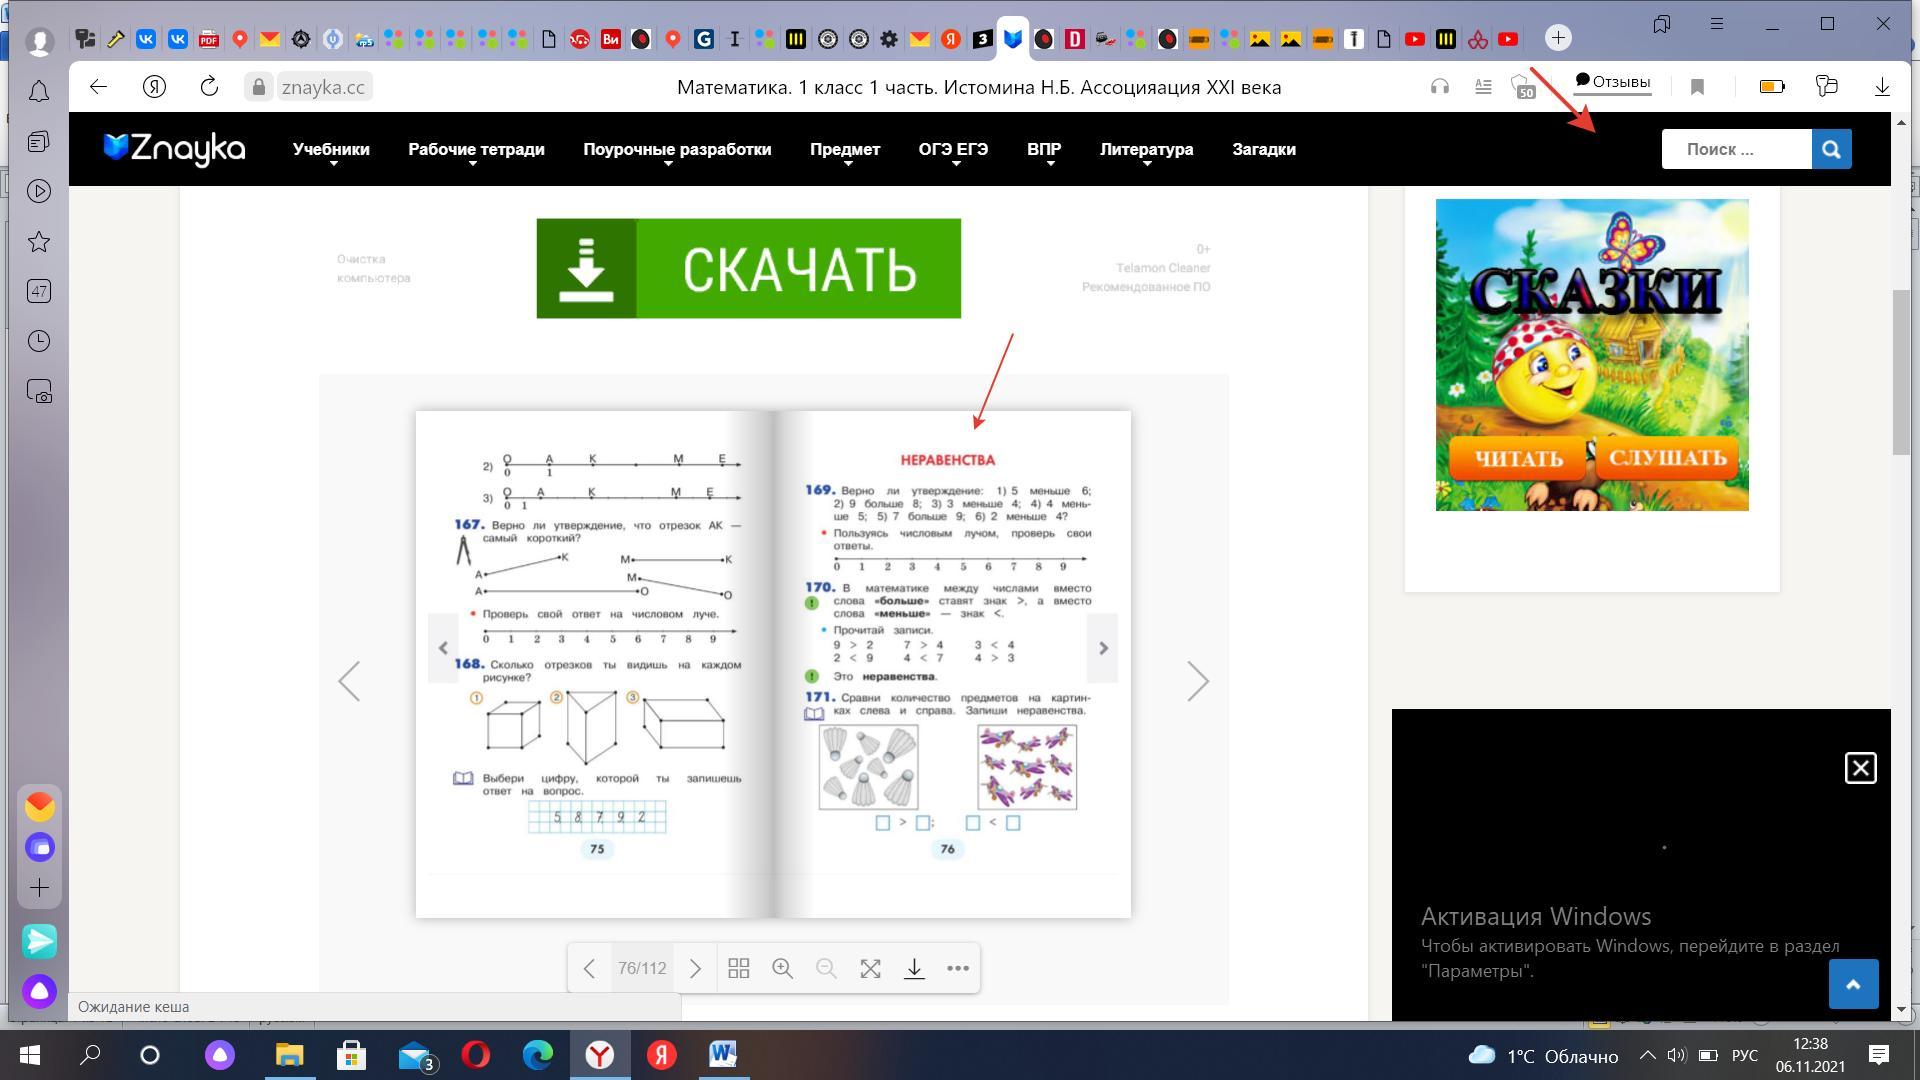Go to next page with right arrow
Viewport: 1920px width, 1080px height.
tap(1198, 681)
